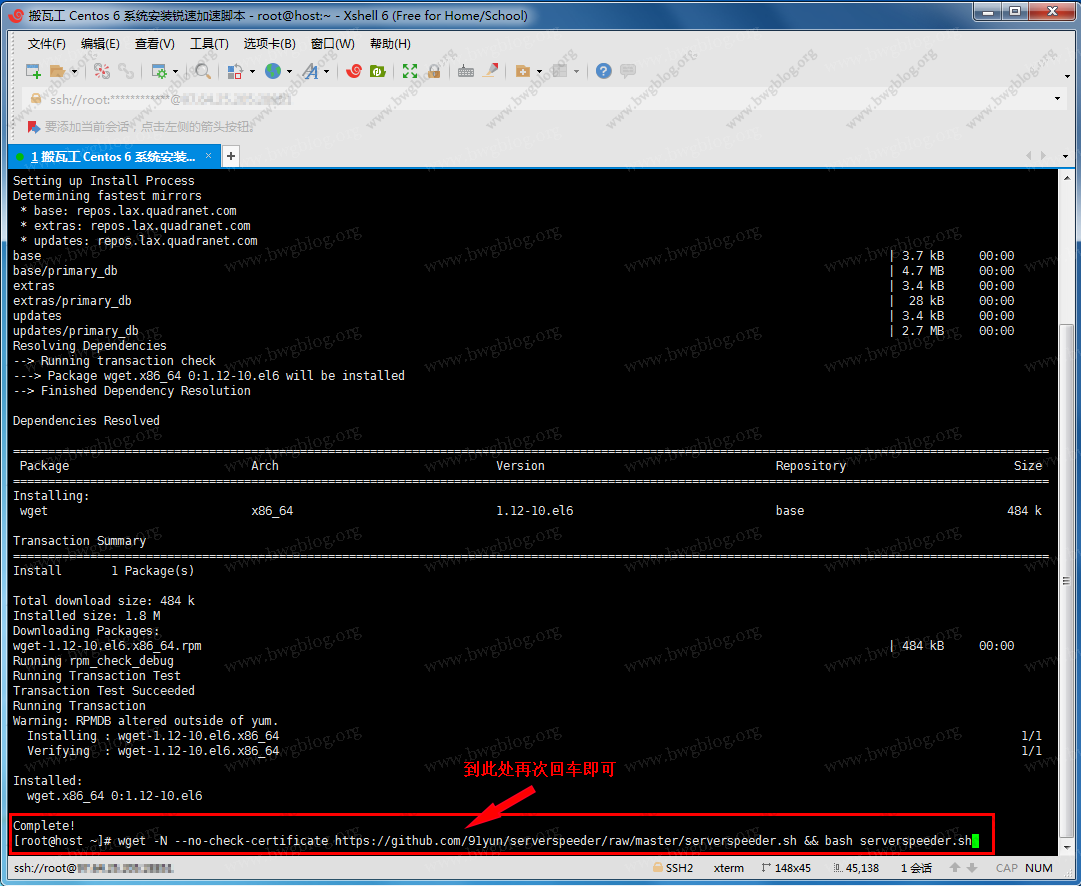Click the tab scroll right arrow
This screenshot has height=886, width=1081.
point(1043,156)
